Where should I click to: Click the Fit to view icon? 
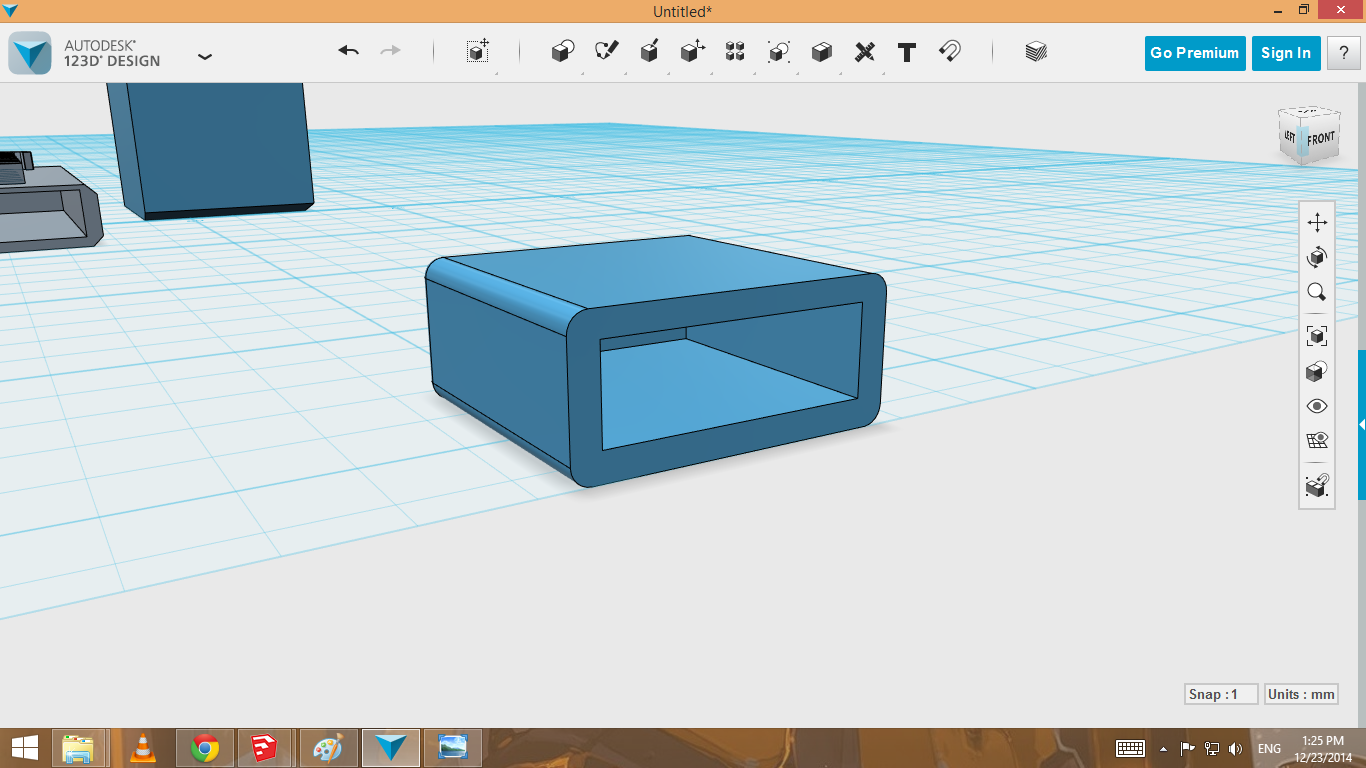pos(1317,336)
